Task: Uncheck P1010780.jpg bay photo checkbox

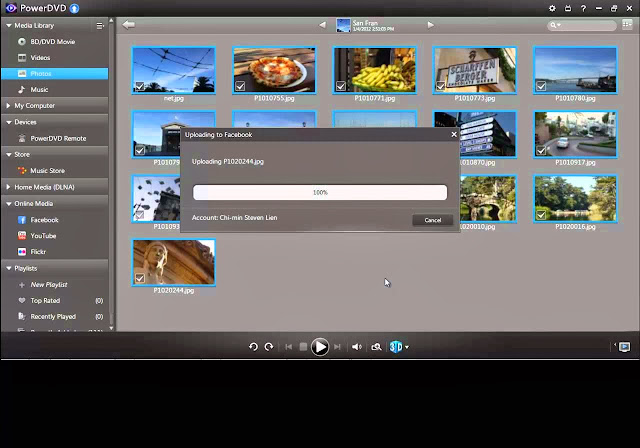Action: coord(541,86)
